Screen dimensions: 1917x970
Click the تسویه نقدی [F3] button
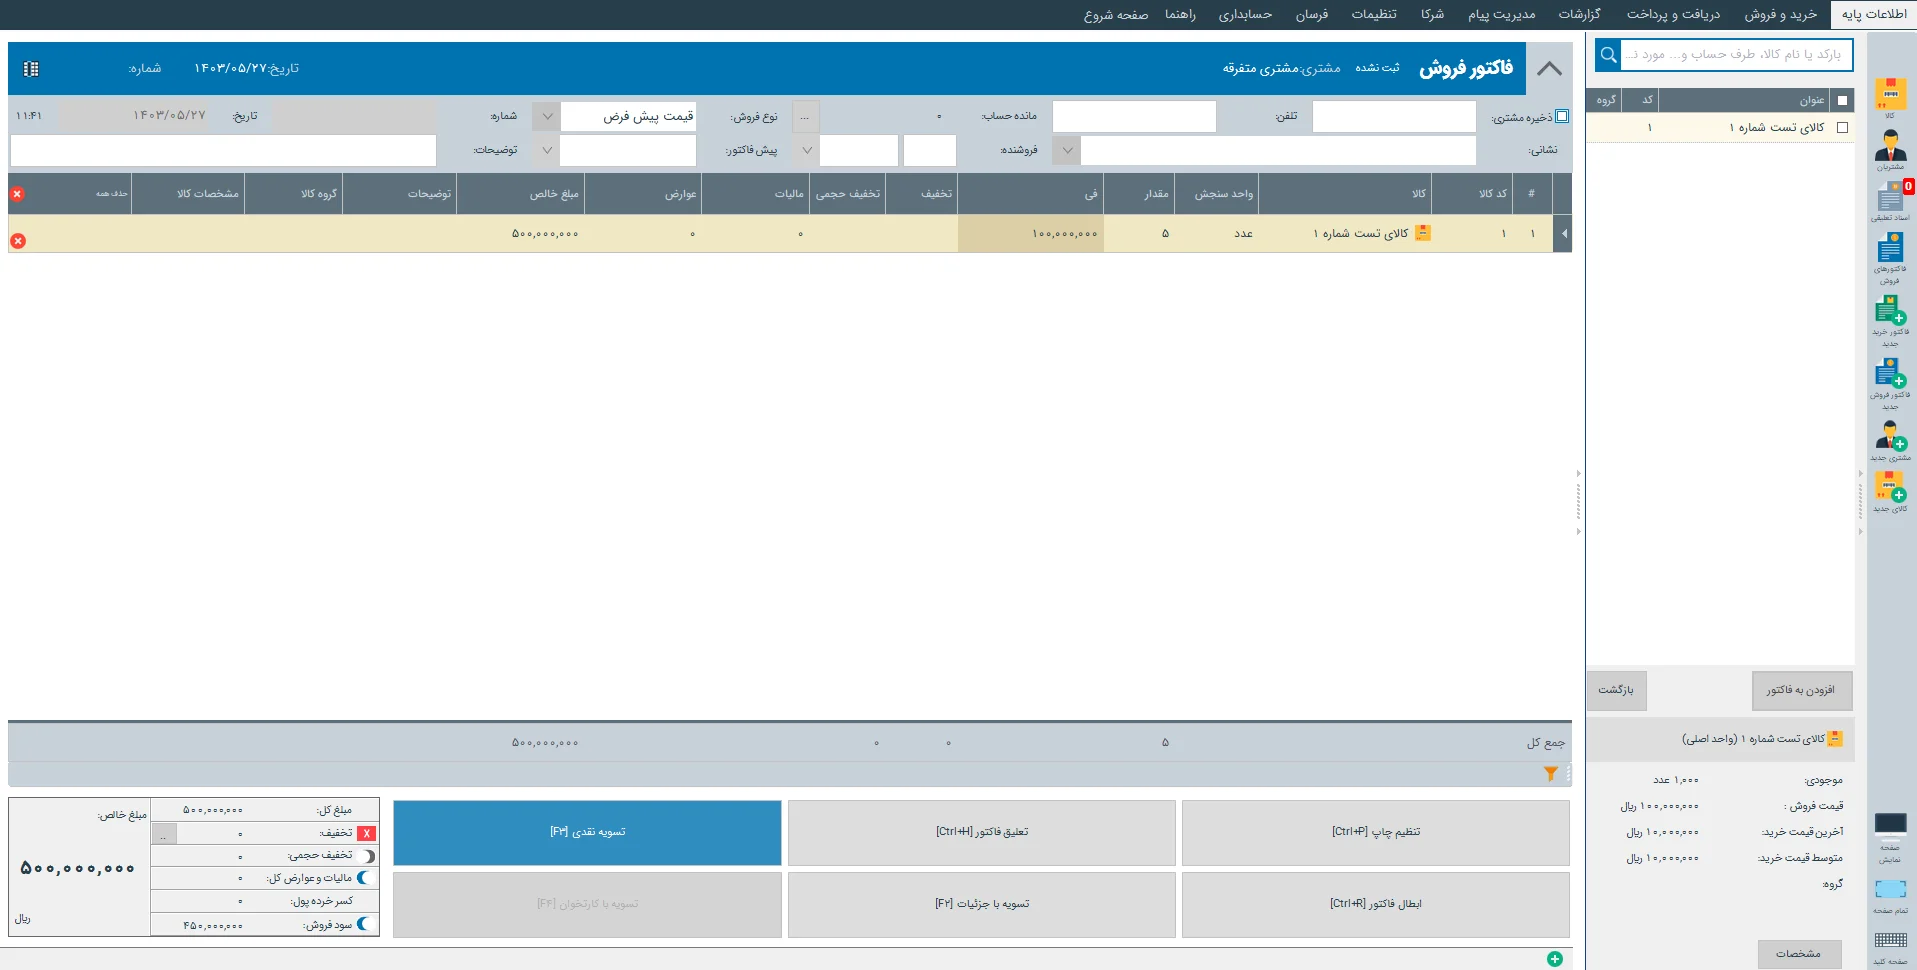[587, 832]
